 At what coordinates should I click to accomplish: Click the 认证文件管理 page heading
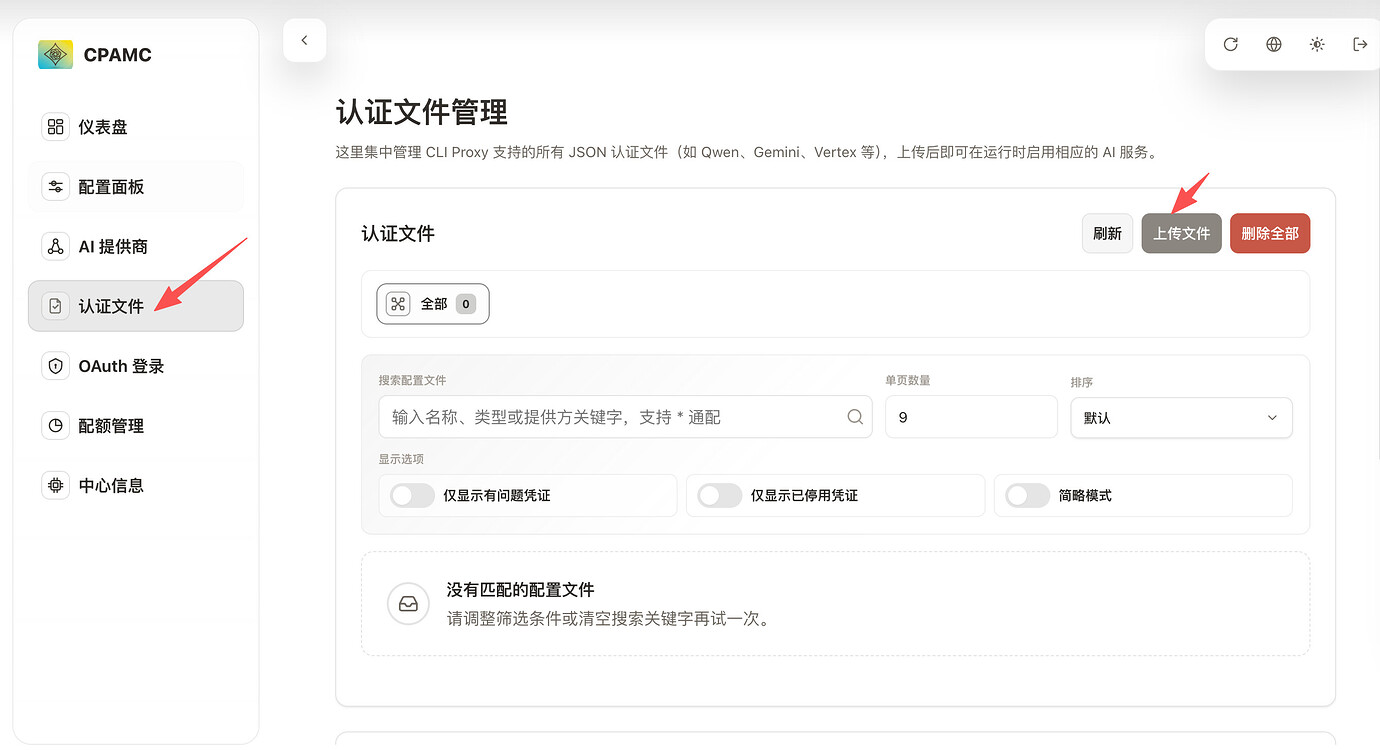pyautogui.click(x=422, y=112)
